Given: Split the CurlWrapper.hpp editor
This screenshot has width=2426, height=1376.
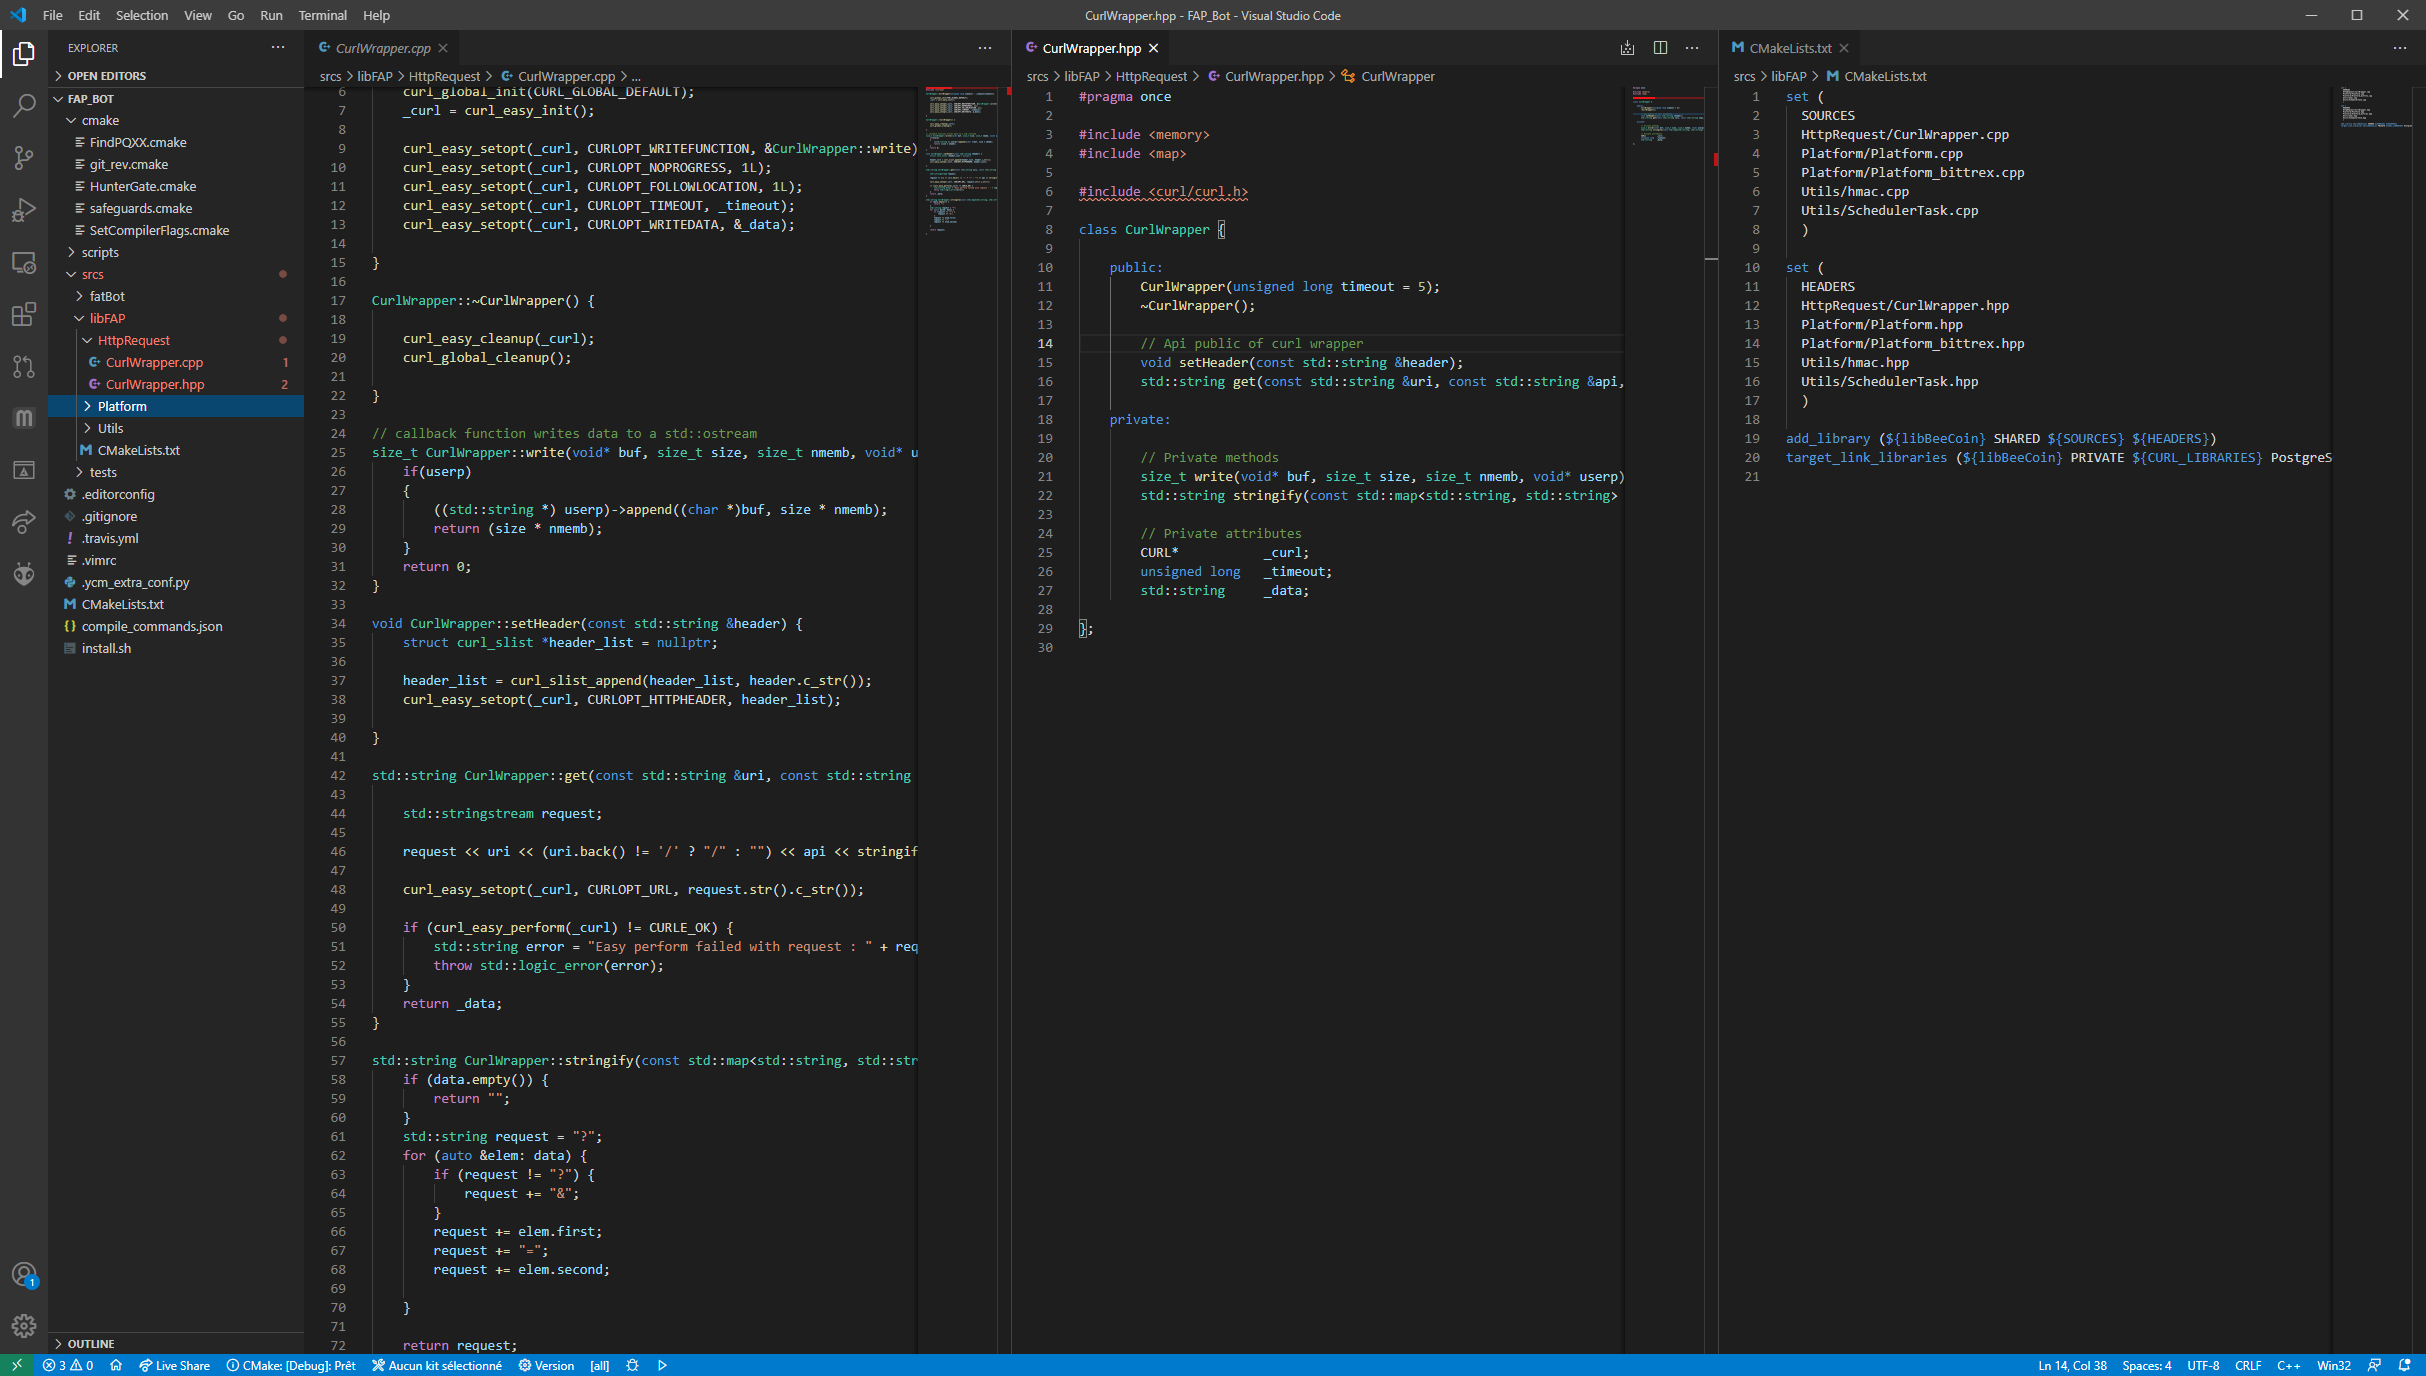Looking at the screenshot, I should click(1660, 48).
